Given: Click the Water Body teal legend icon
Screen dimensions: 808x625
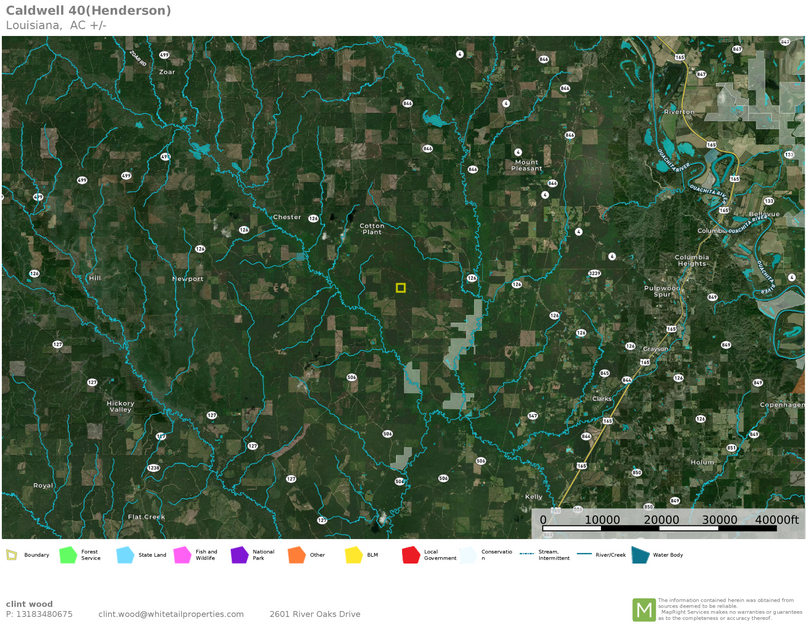Looking at the screenshot, I should coord(640,555).
